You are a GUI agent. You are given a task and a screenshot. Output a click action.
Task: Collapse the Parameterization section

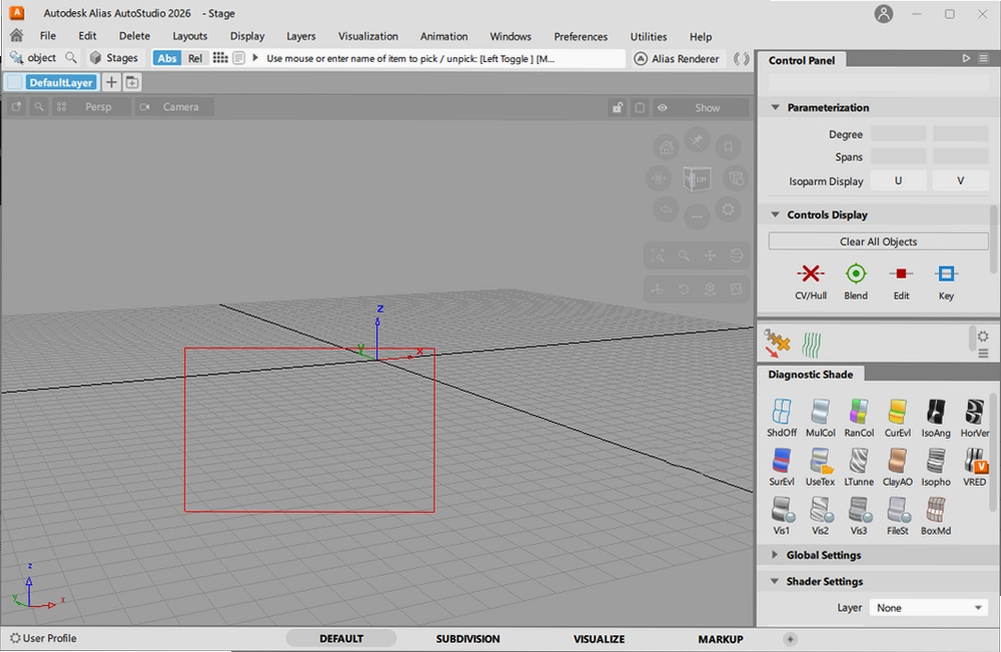coord(775,107)
